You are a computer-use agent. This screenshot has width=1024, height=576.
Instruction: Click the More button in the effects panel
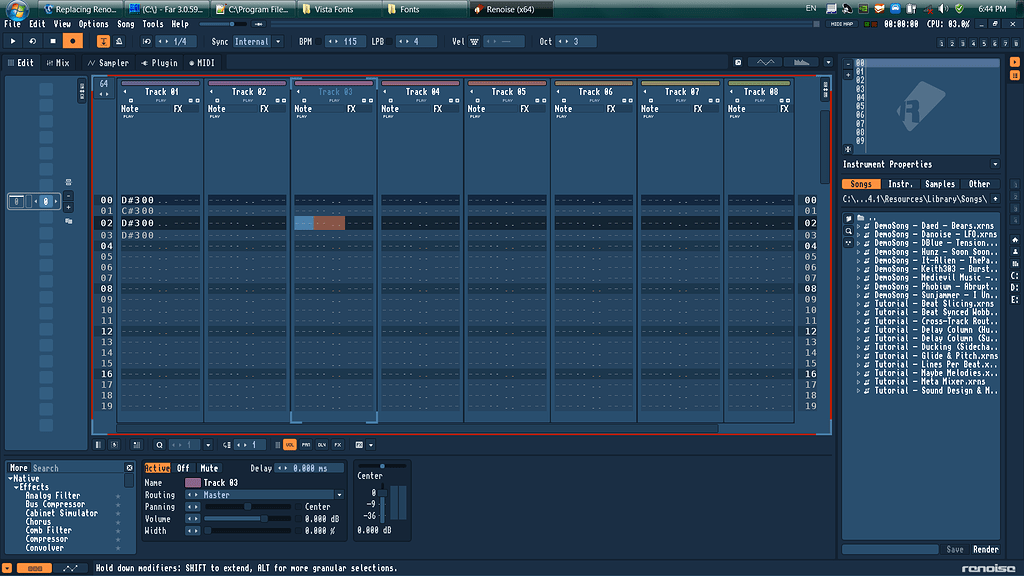click(x=18, y=468)
